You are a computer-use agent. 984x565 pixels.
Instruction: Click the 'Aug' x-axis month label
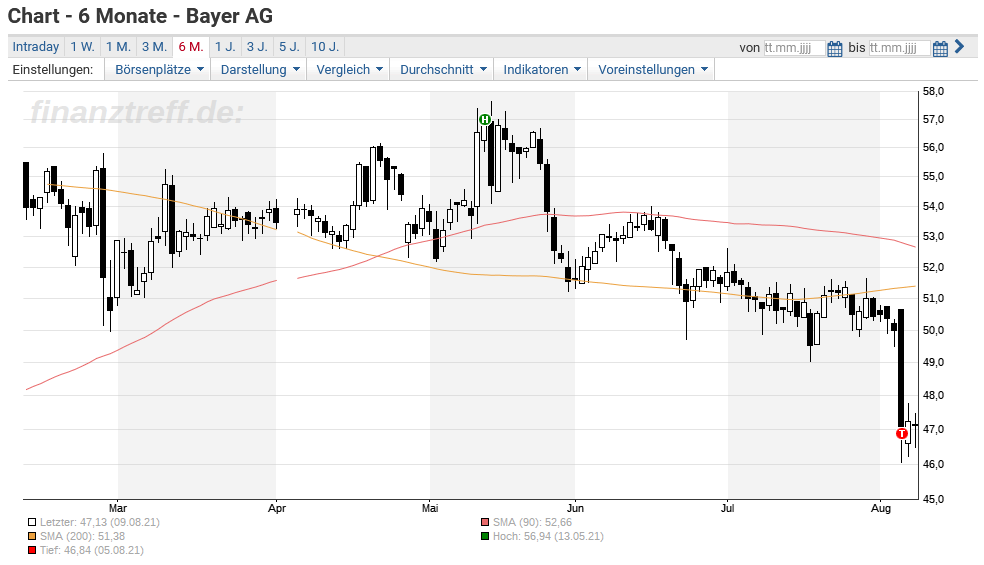coord(881,508)
